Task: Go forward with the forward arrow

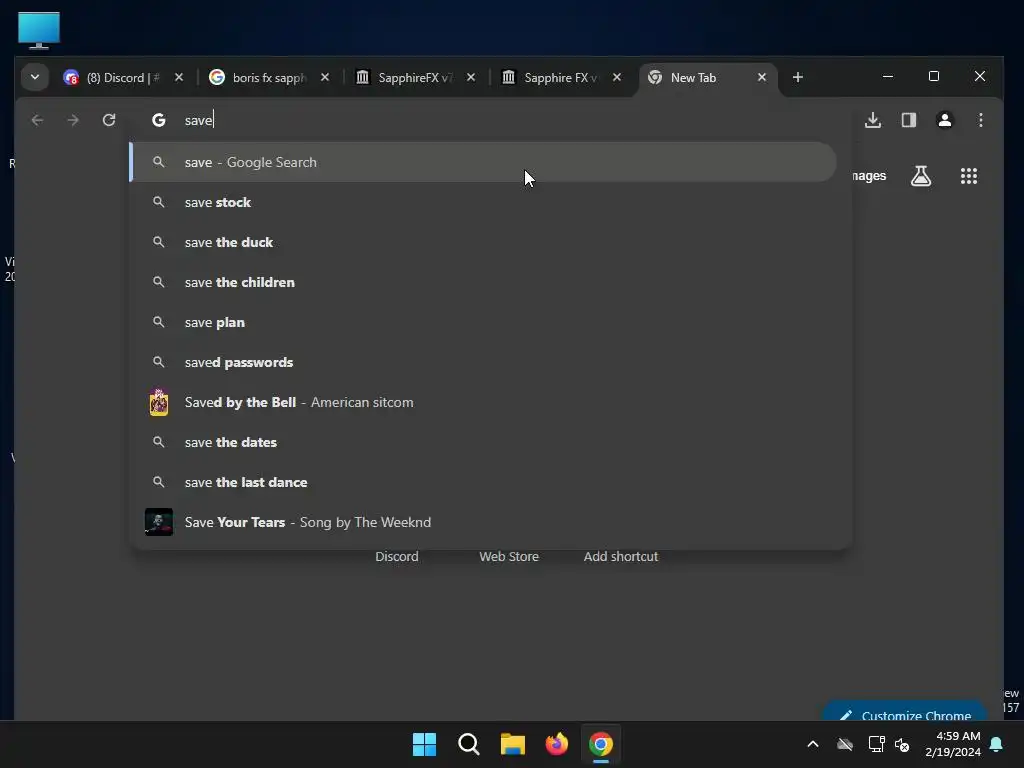Action: [x=73, y=120]
